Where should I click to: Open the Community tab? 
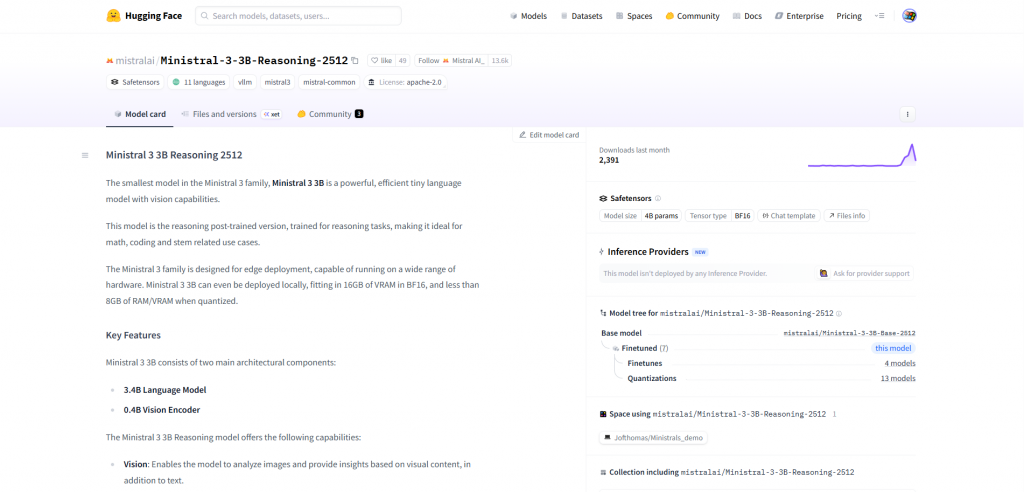[x=329, y=114]
